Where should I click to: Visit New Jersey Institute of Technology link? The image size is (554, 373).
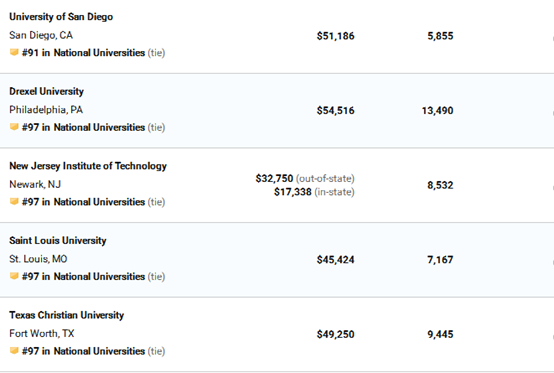[88, 166]
